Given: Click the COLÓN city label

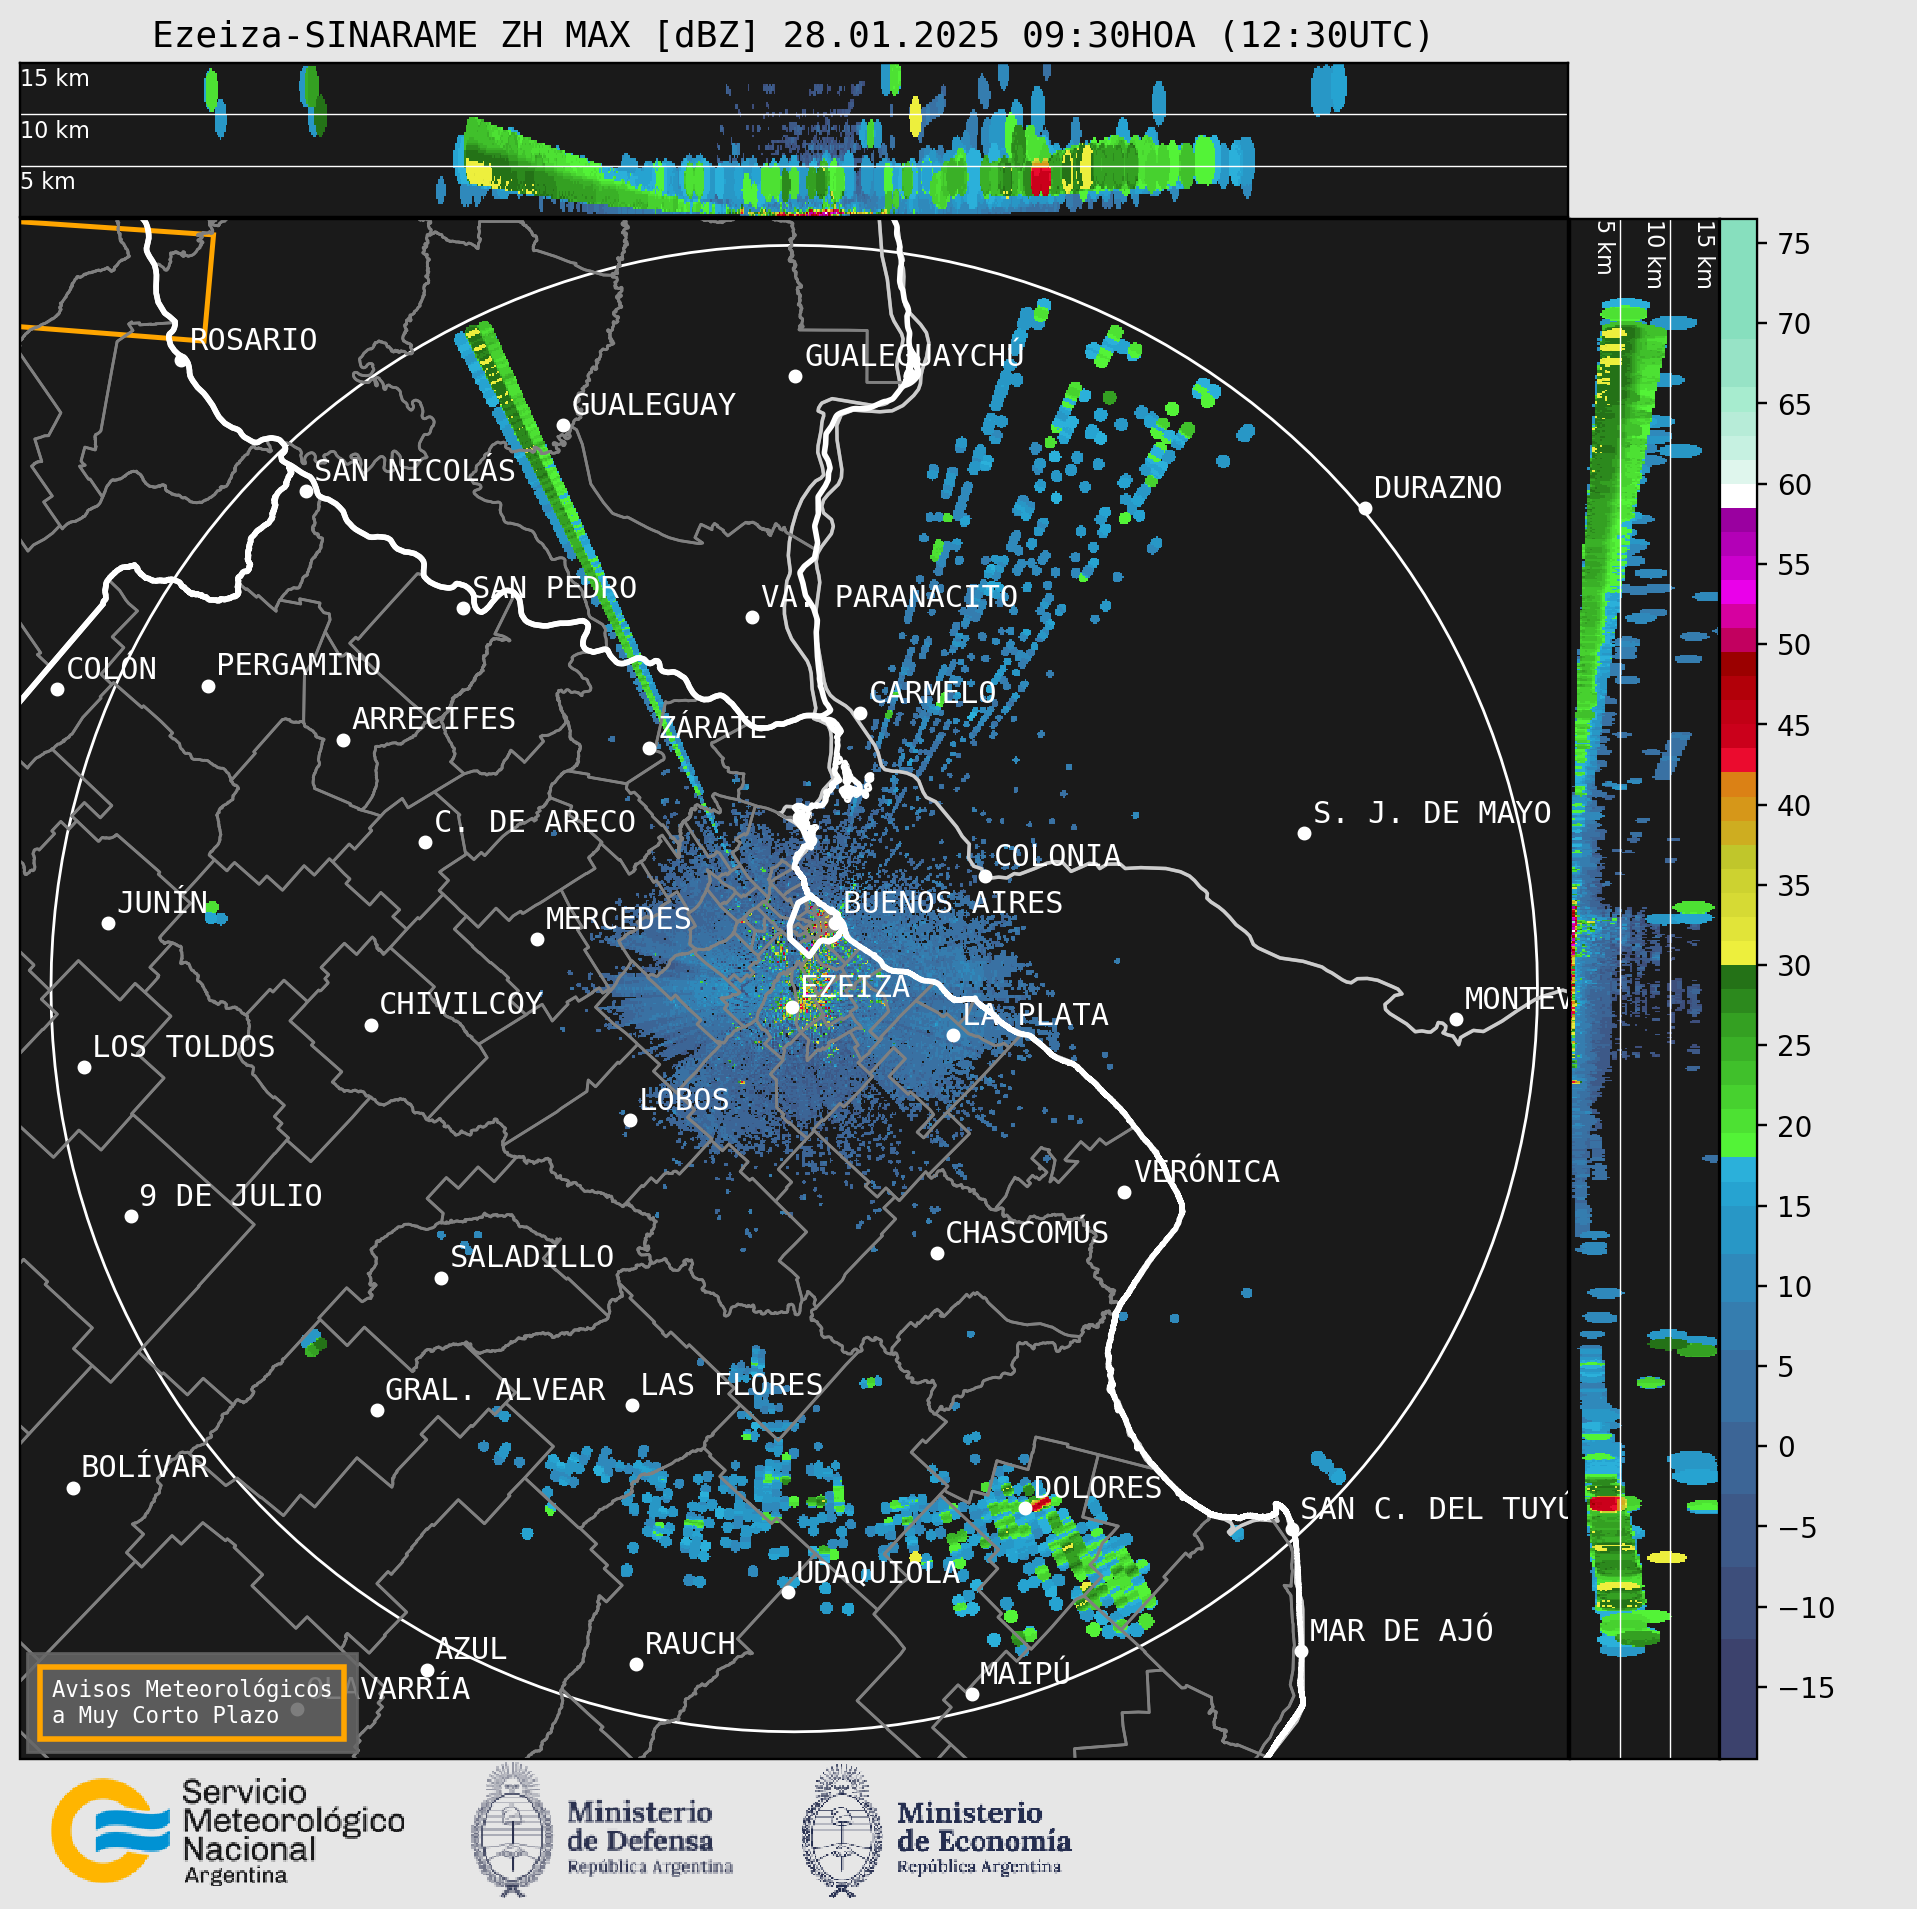Looking at the screenshot, I should (x=112, y=668).
